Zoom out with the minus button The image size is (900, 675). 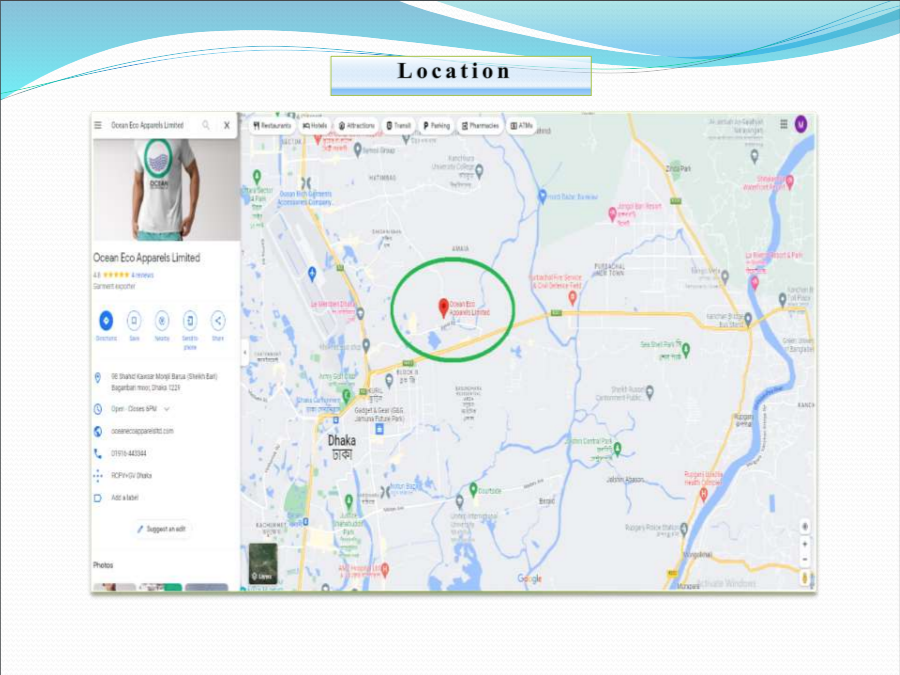[805, 558]
